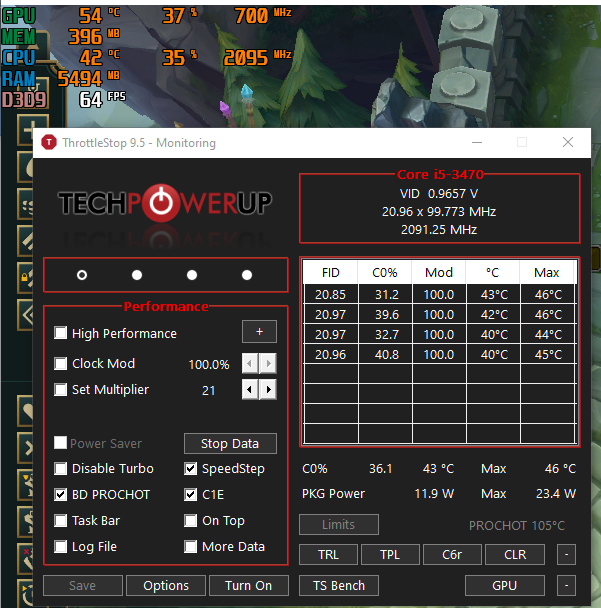Click the minus button next to CLR
This screenshot has width=601, height=608.
click(x=566, y=554)
